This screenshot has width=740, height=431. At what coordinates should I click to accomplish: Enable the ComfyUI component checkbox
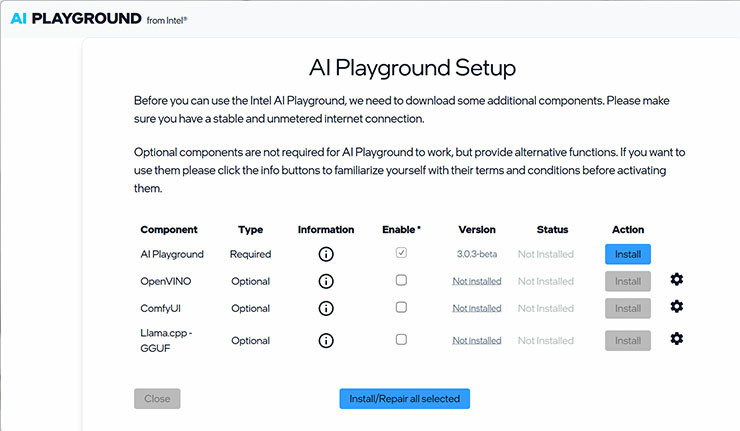tap(401, 307)
